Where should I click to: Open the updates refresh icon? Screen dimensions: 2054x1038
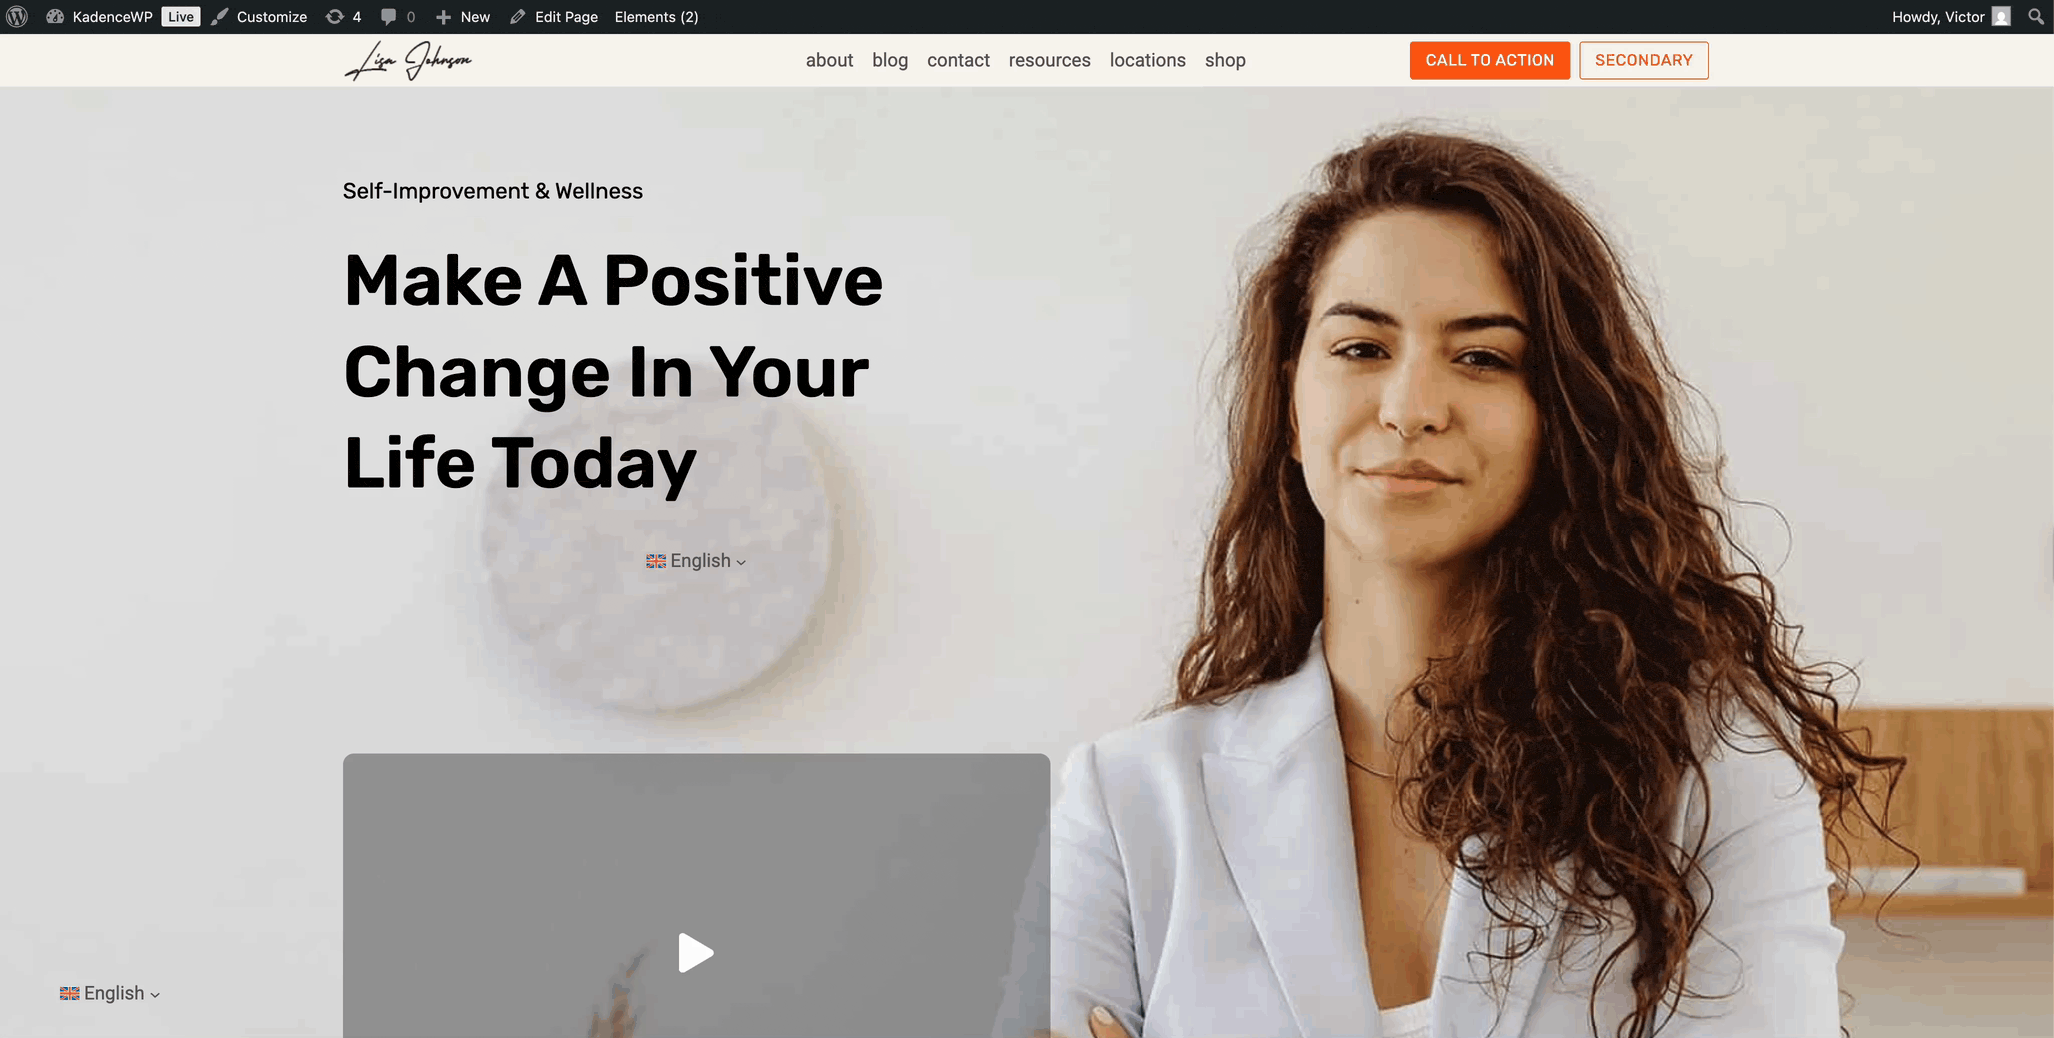[x=335, y=17]
